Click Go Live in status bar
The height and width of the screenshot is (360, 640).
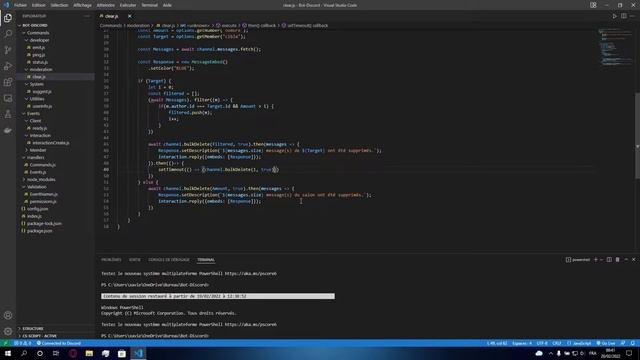[606, 343]
